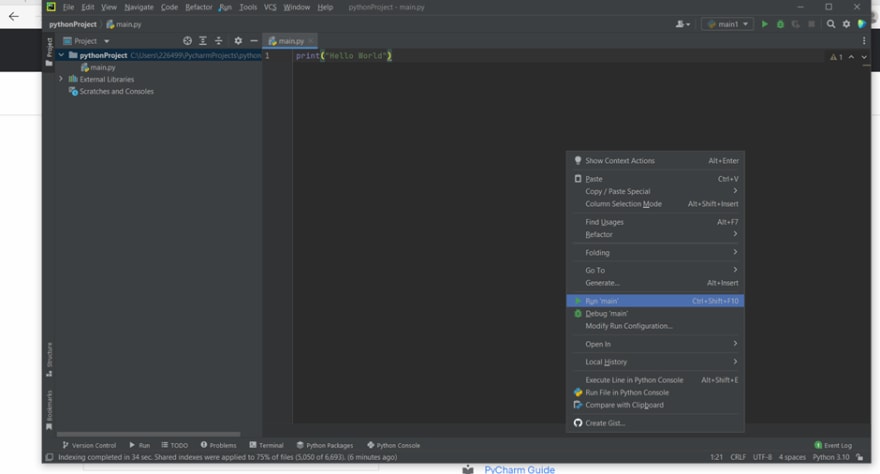880x474 pixels.
Task: Go to previous highlighted error arrow
Action: tap(851, 57)
